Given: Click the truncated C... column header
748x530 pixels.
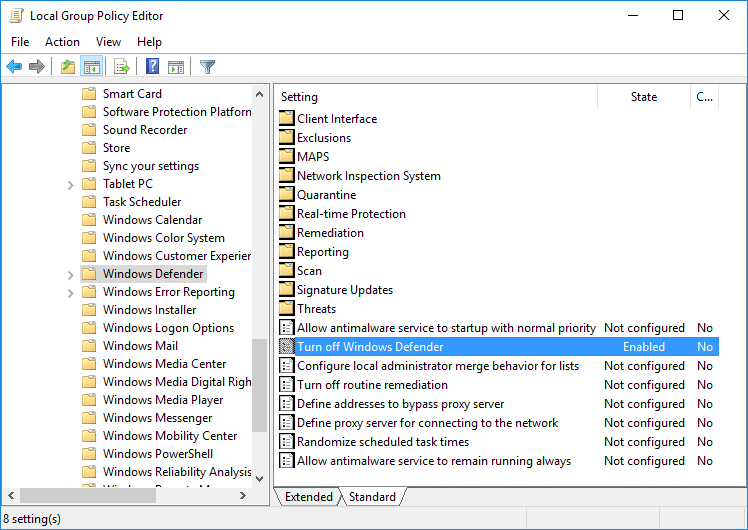Looking at the screenshot, I should pos(705,97).
